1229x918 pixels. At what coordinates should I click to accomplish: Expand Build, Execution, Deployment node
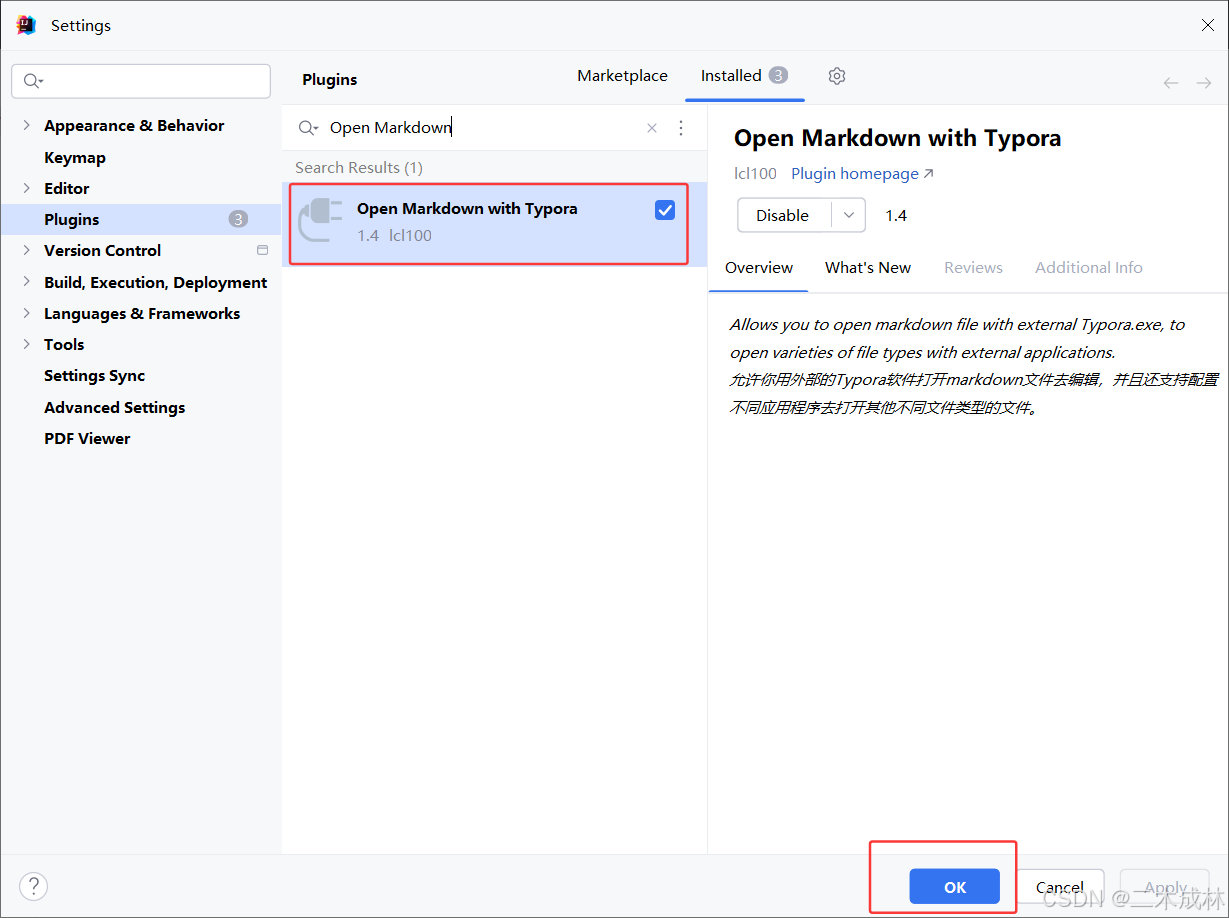pos(26,282)
